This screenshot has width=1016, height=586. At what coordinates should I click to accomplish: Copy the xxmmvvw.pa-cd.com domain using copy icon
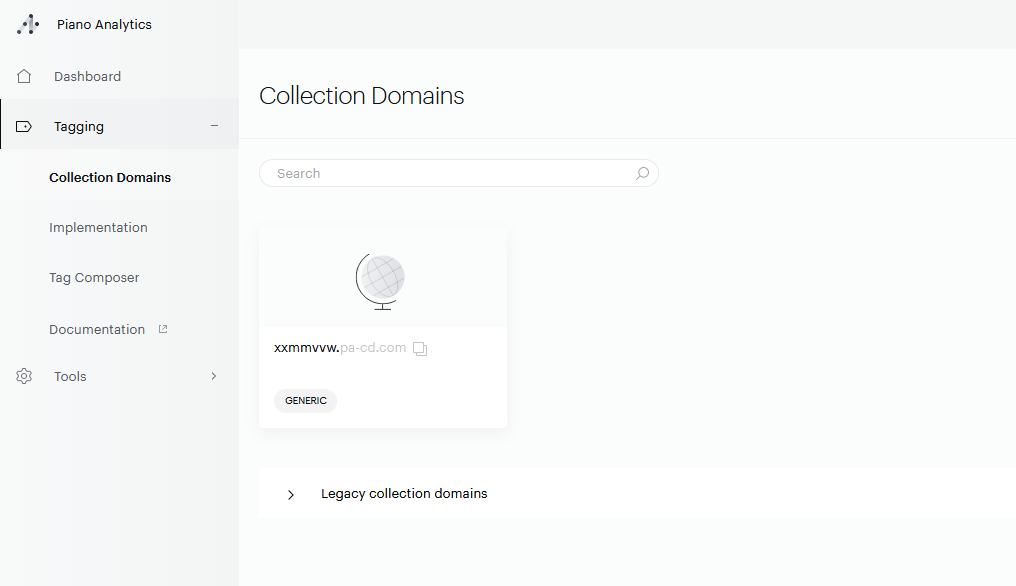[420, 349]
